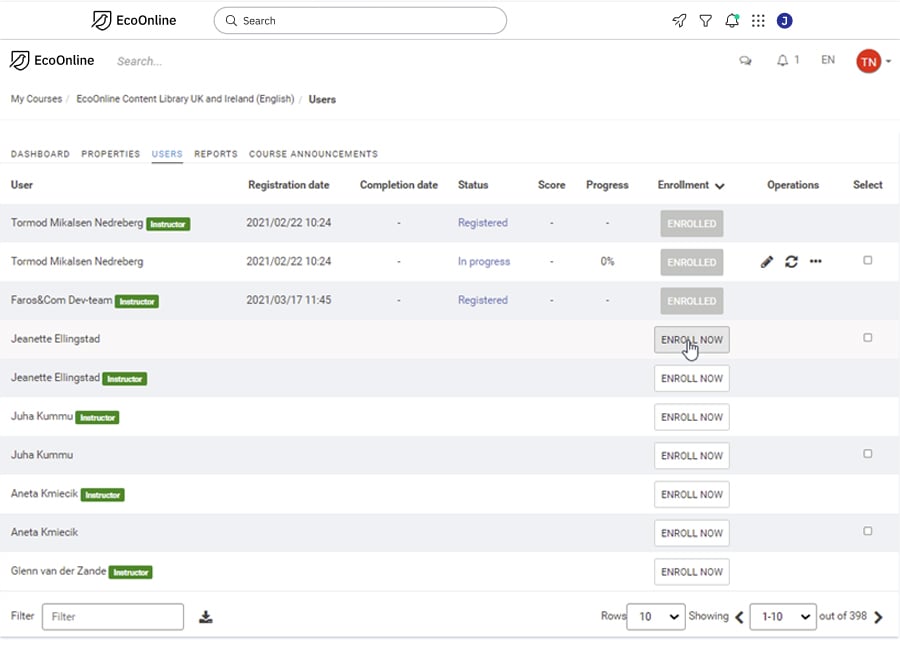Tick the checkbox for Juha Kummu

(867, 454)
